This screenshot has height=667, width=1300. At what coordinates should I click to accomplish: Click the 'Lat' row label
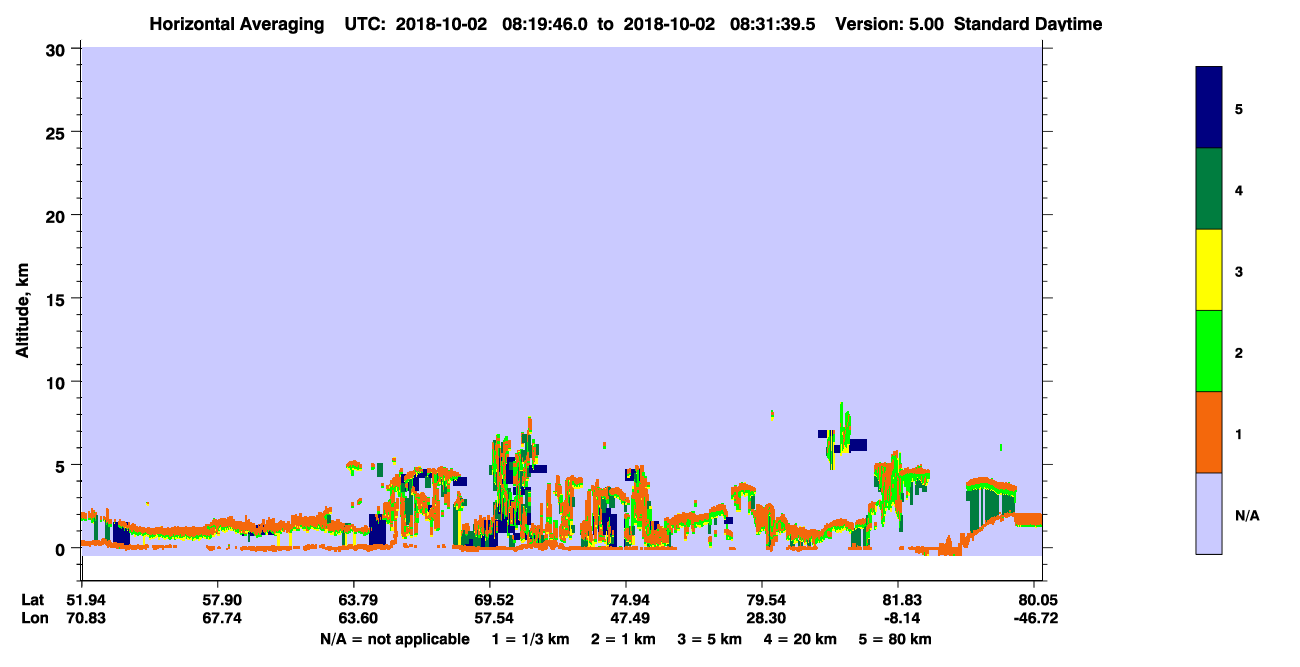(x=32, y=600)
